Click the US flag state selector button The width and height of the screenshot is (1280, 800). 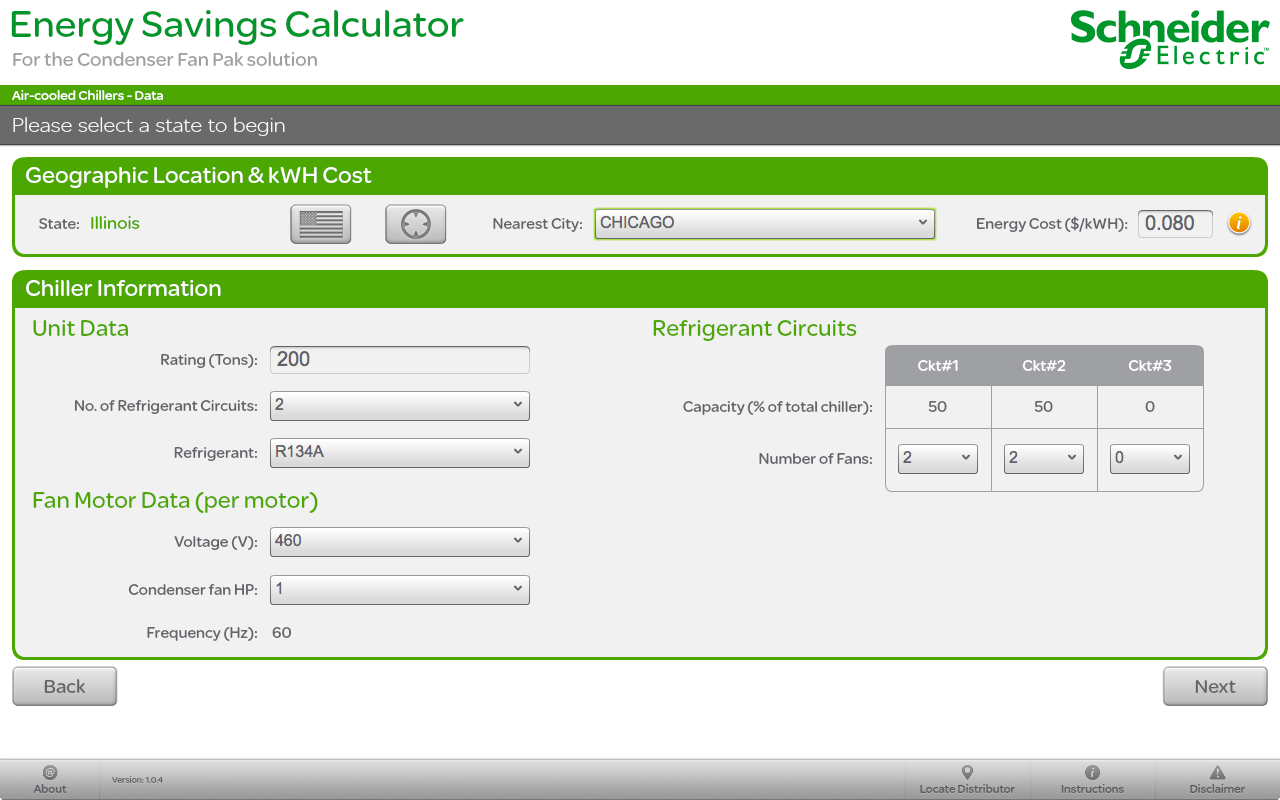[321, 224]
